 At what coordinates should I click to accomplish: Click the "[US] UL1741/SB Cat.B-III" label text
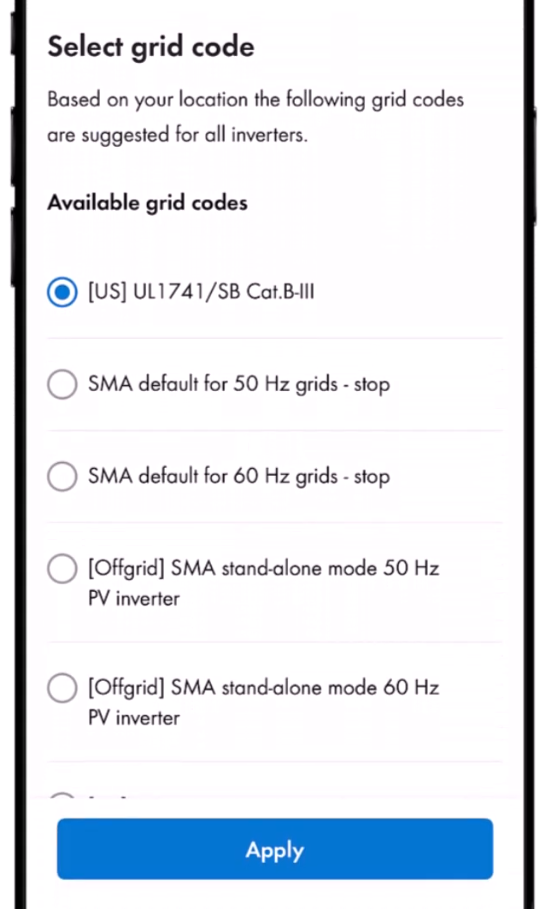(x=201, y=292)
